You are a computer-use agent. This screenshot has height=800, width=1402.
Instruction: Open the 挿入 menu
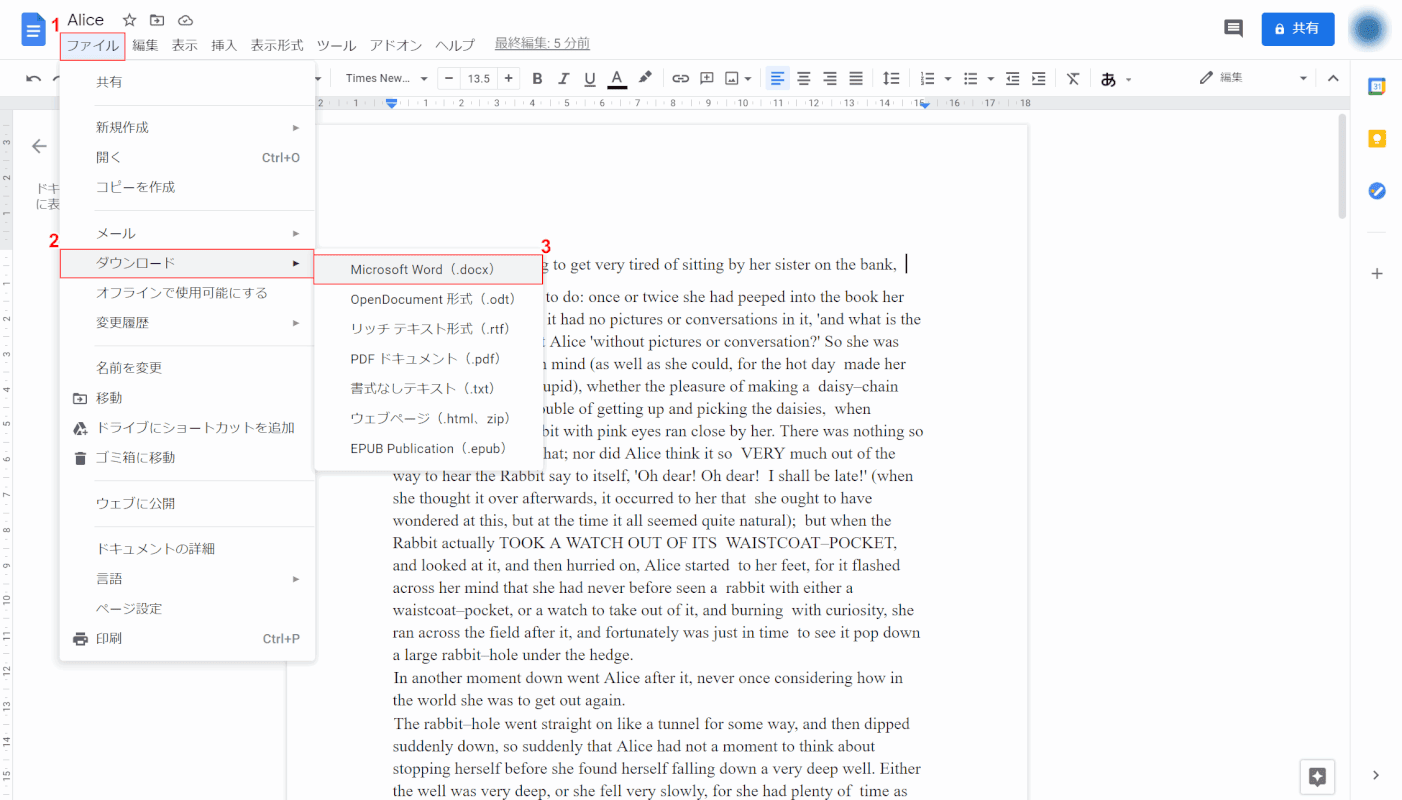click(224, 46)
